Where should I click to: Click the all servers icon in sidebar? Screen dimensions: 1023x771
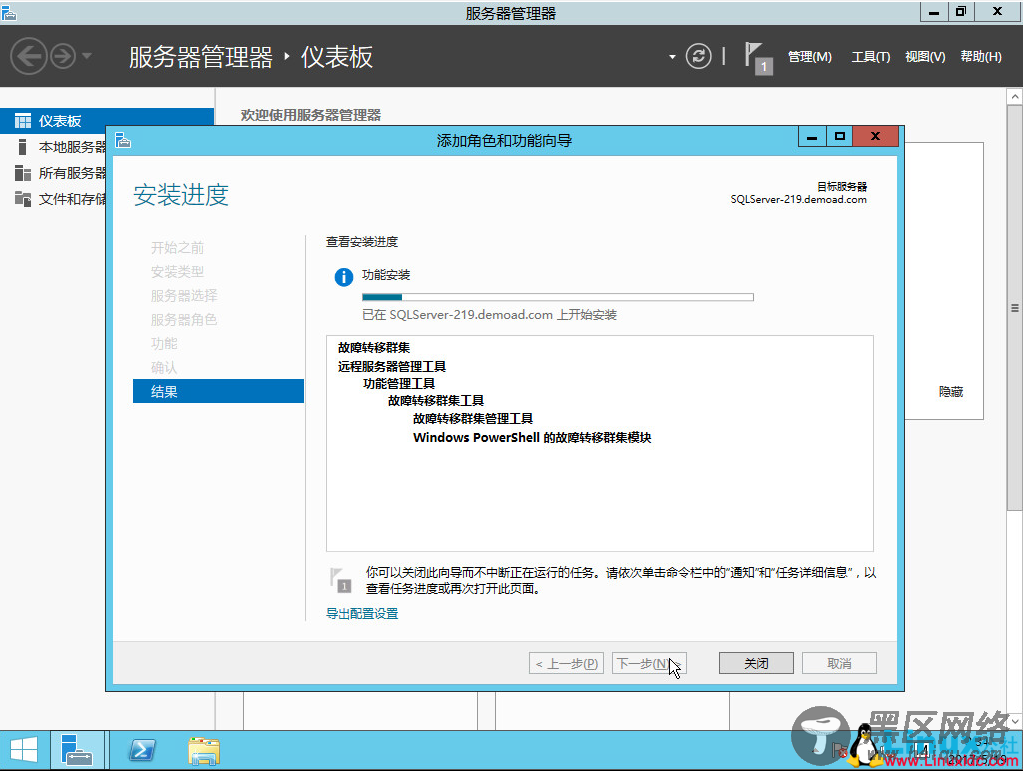point(23,173)
